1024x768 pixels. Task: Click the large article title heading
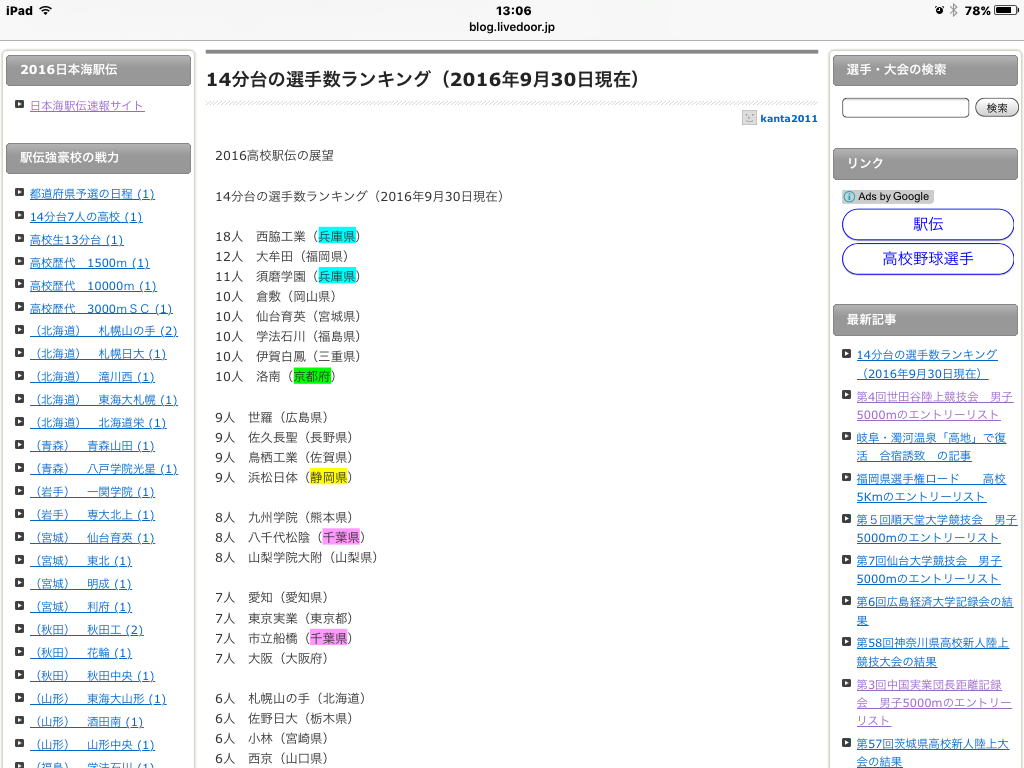pos(423,79)
